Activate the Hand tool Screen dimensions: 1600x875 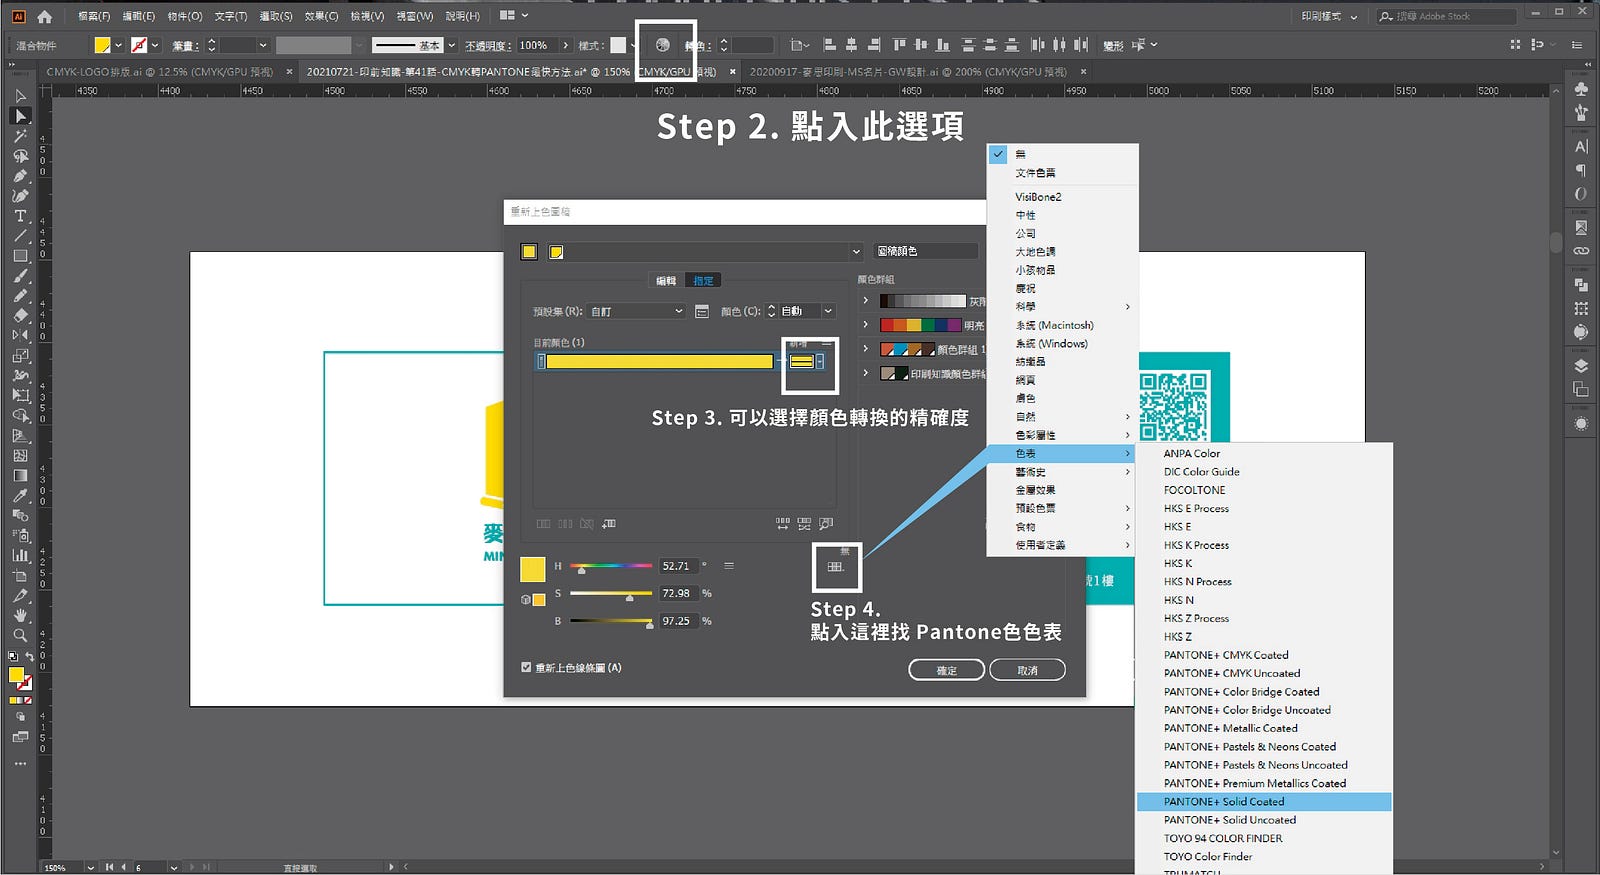tap(20, 615)
